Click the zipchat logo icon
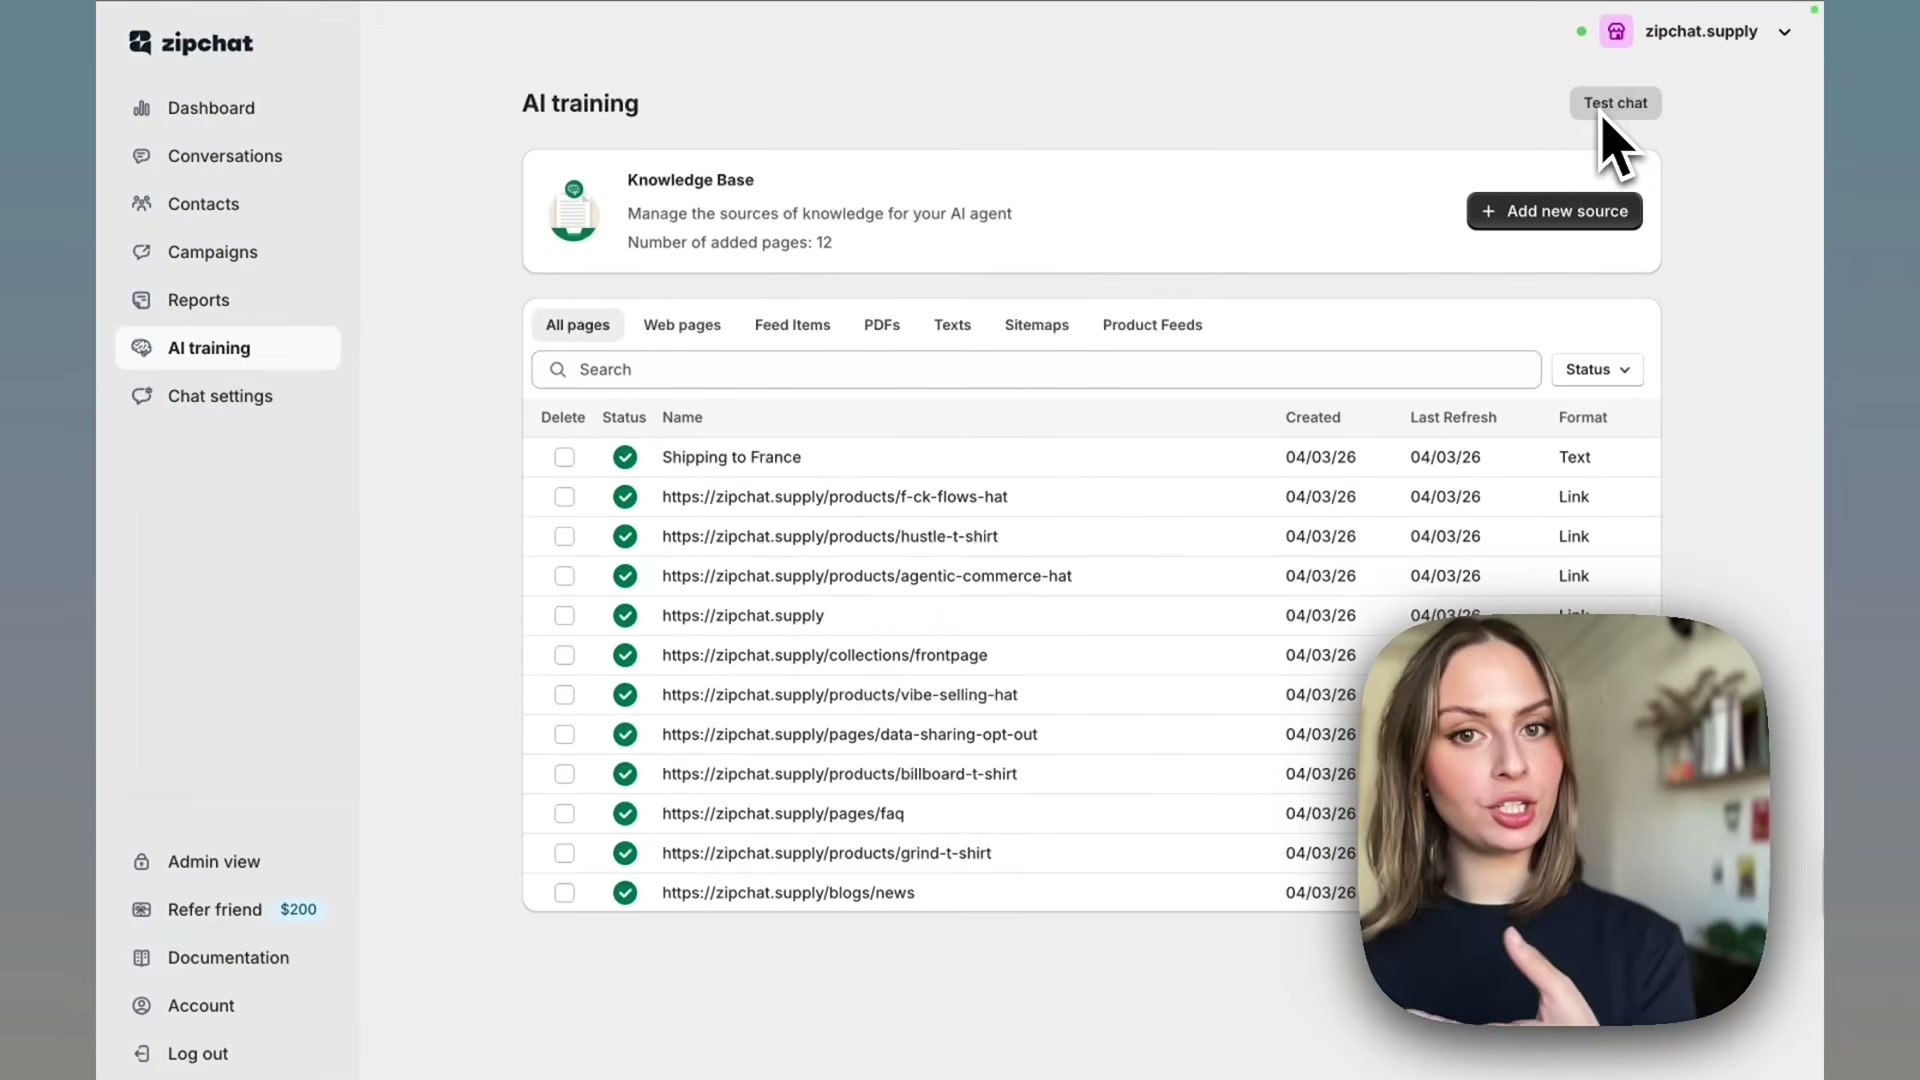The image size is (1920, 1080). [x=140, y=42]
